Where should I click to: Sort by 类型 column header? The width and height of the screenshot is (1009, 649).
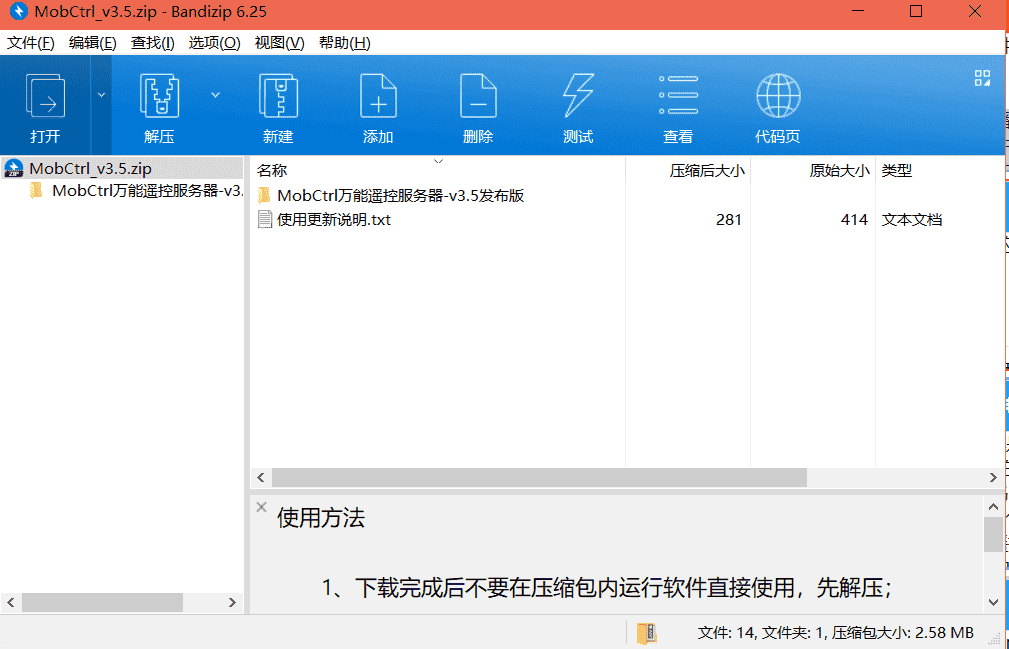tap(896, 170)
